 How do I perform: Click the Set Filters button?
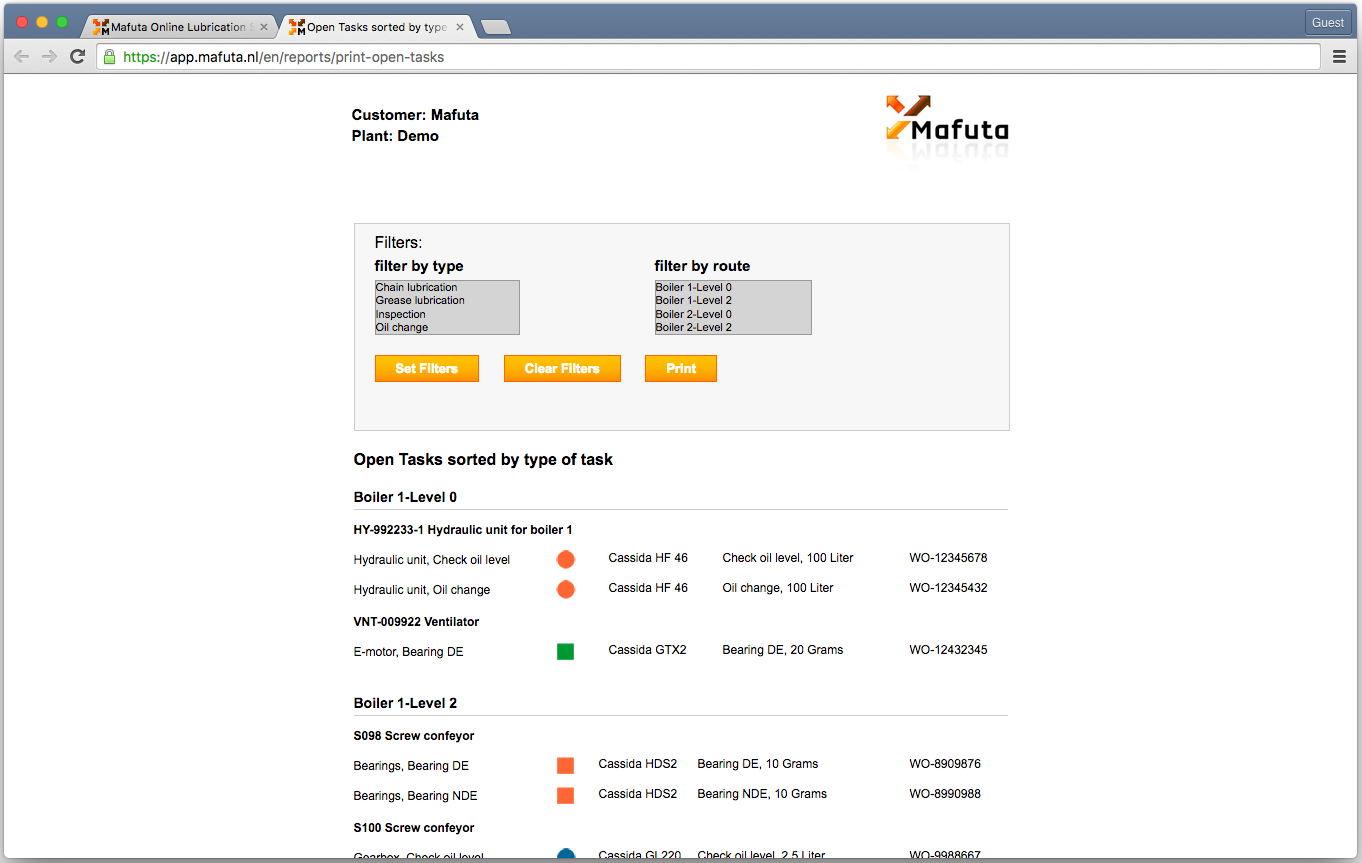(x=427, y=368)
